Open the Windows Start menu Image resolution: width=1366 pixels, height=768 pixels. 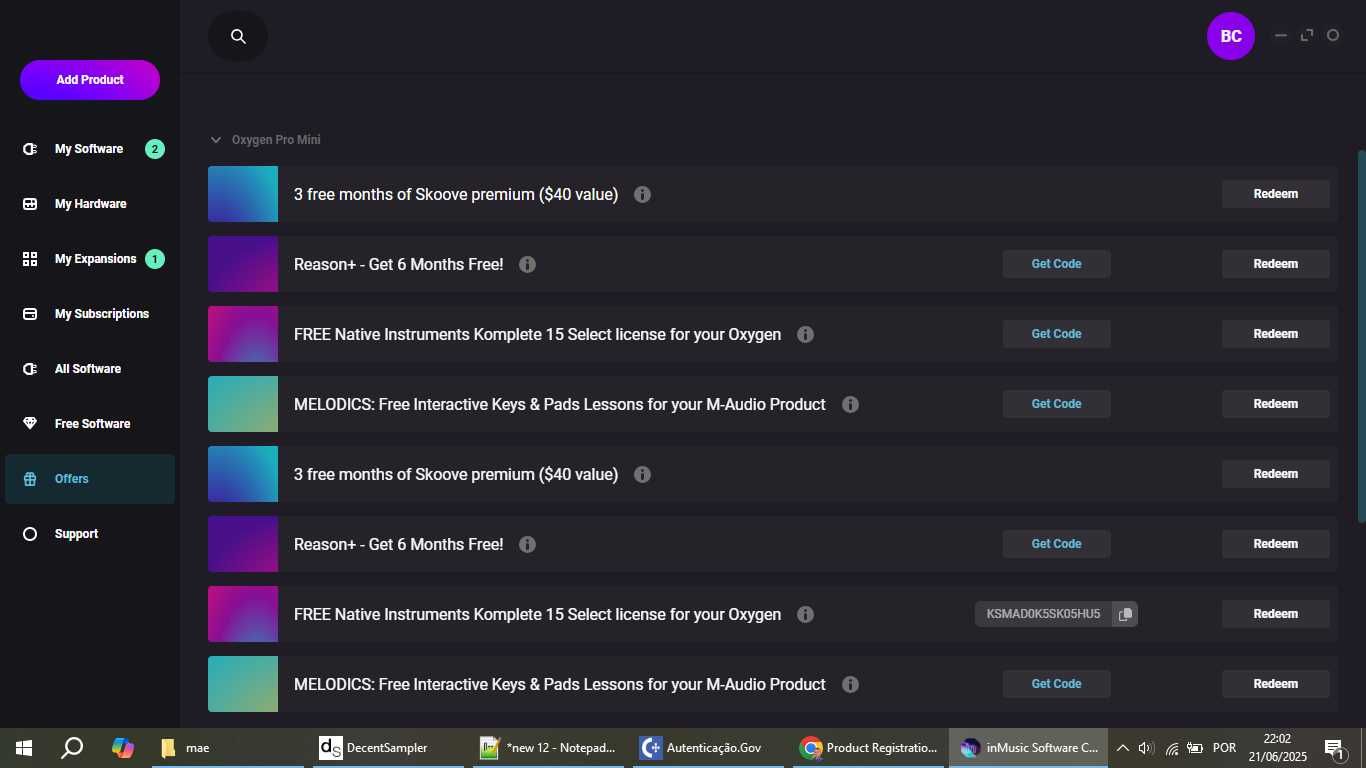[x=24, y=748]
